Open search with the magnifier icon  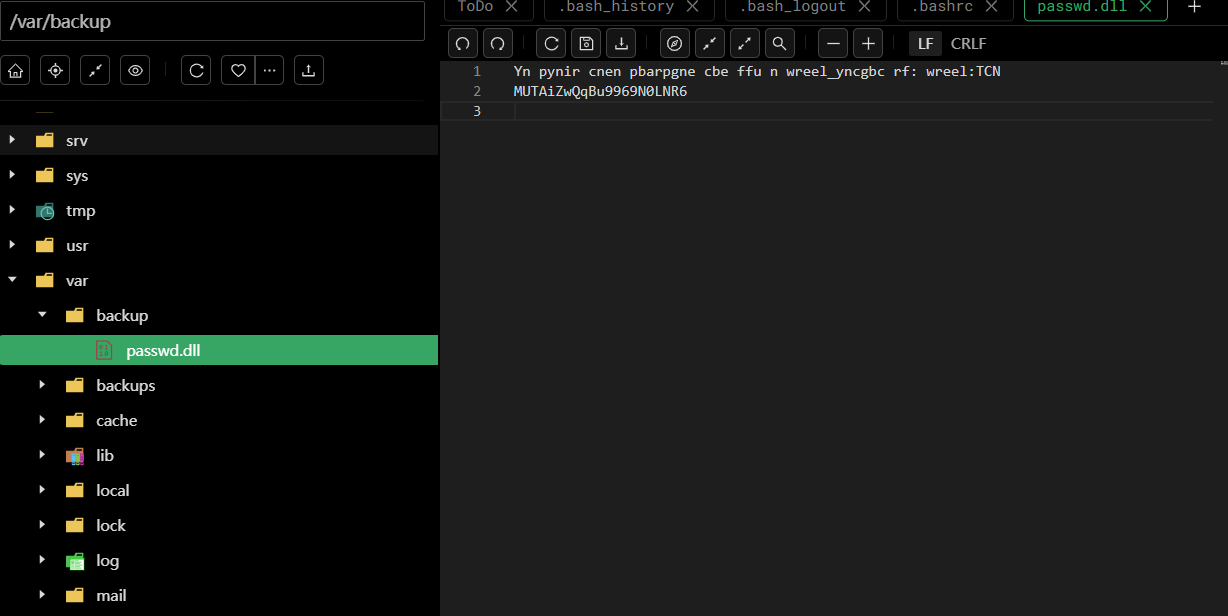[x=779, y=43]
